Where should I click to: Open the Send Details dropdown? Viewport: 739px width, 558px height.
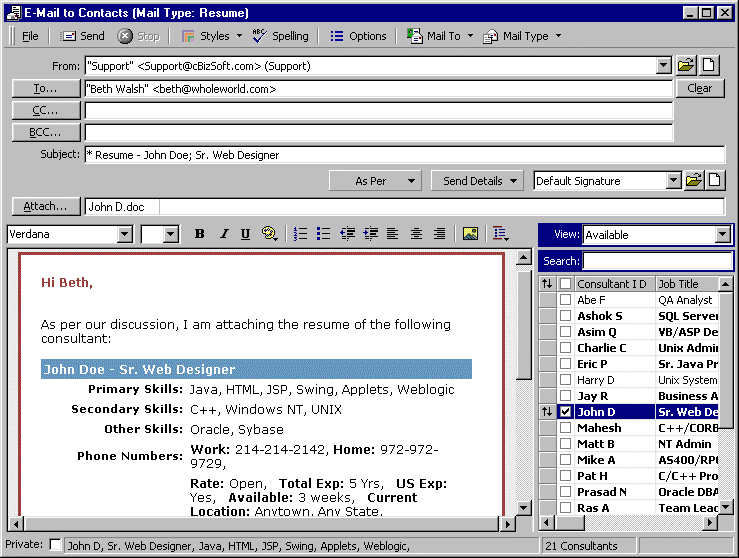[477, 181]
